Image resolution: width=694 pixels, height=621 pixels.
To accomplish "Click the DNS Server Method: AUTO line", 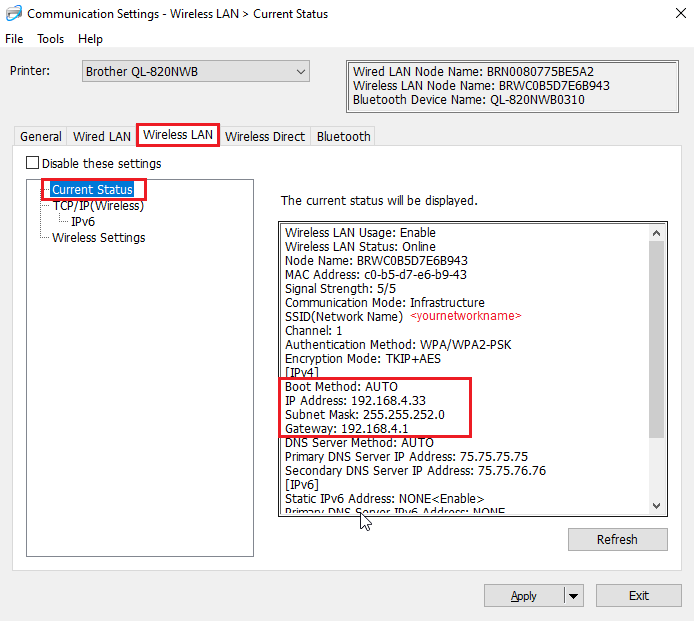I will [359, 443].
